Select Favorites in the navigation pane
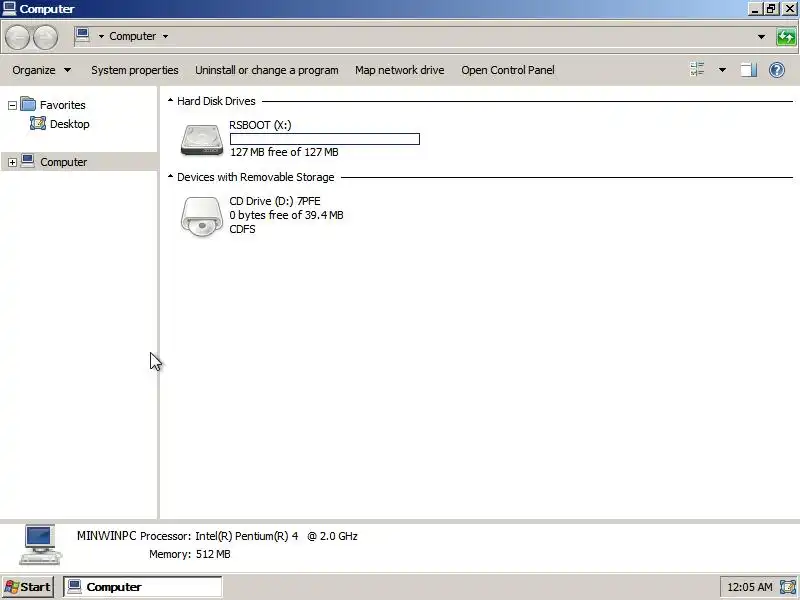The height and width of the screenshot is (600, 800). (x=63, y=105)
